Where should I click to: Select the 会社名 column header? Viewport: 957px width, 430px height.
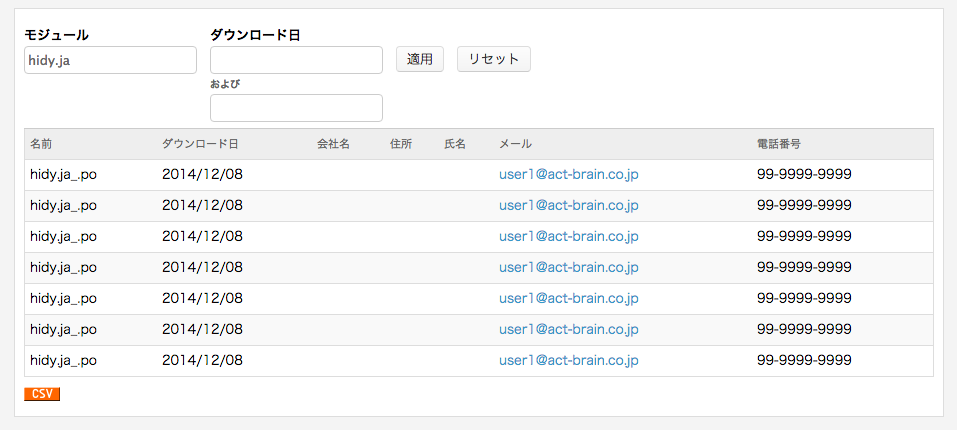[333, 144]
